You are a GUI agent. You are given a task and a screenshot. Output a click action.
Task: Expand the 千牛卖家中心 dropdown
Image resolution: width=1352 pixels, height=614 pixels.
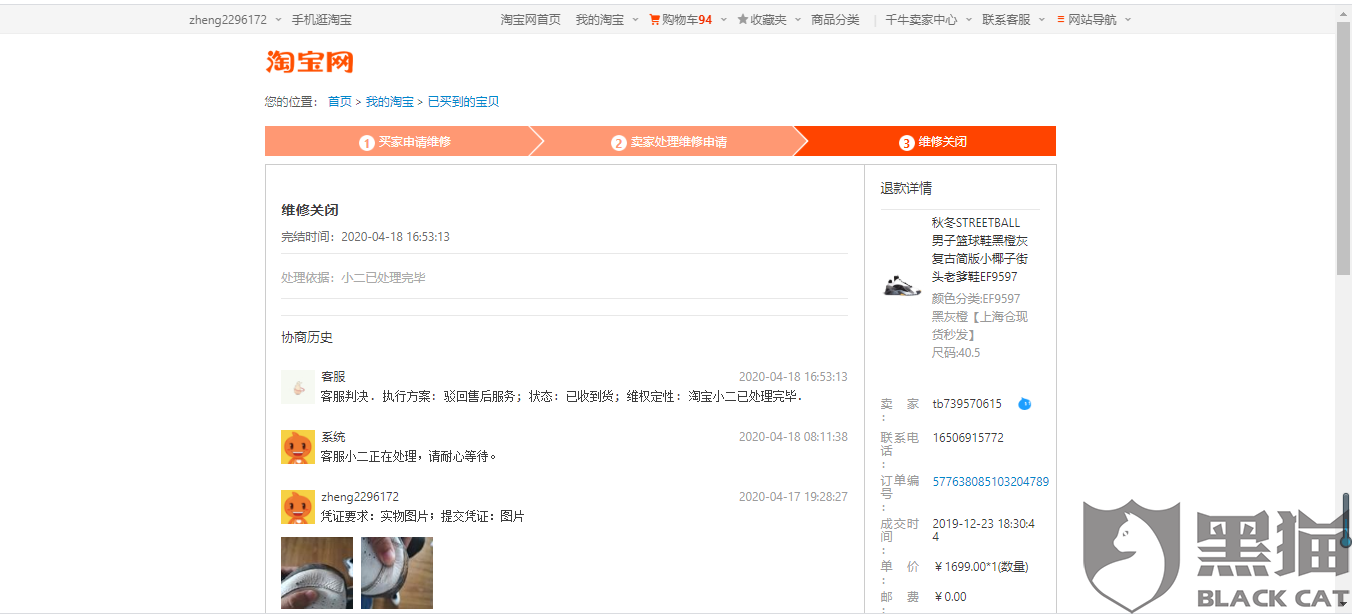(x=969, y=19)
